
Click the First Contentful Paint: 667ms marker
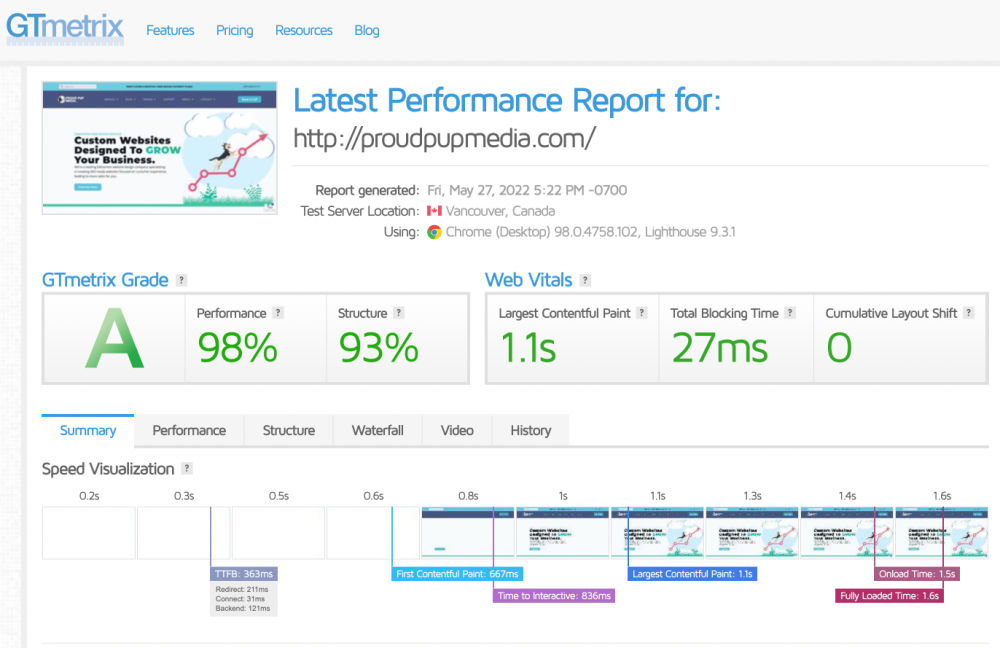(457, 574)
